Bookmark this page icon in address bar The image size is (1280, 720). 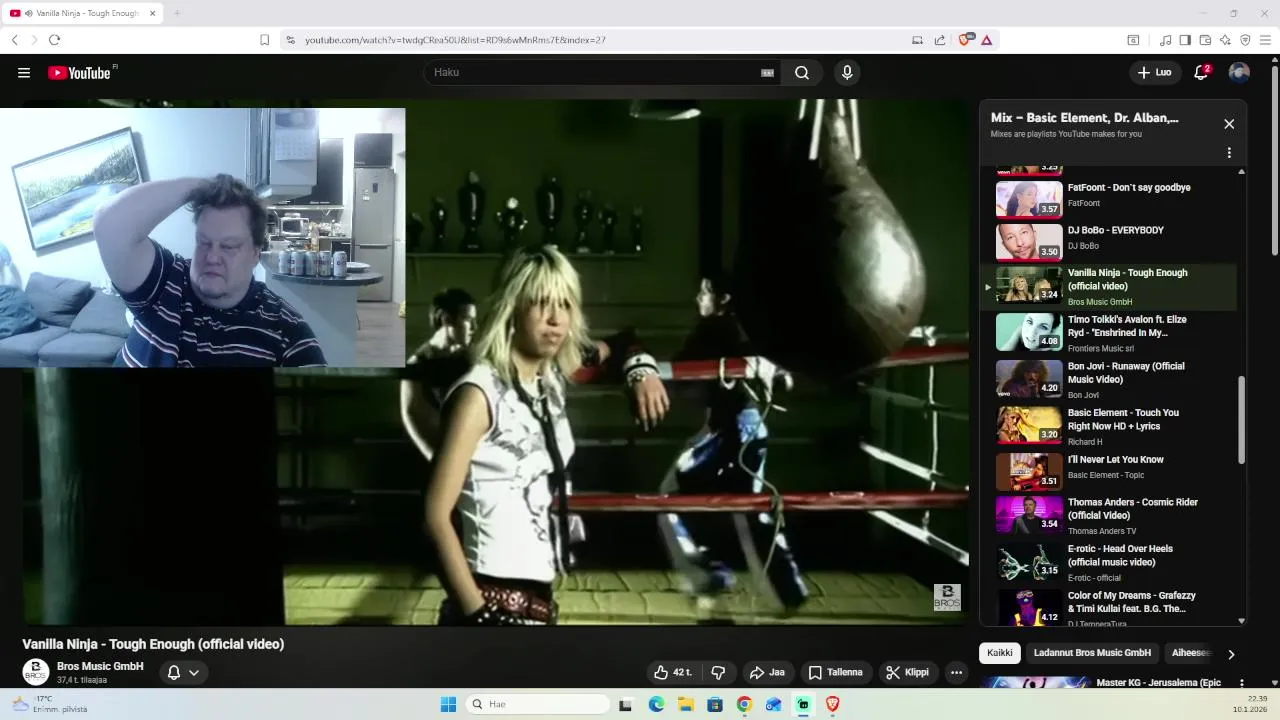(264, 40)
